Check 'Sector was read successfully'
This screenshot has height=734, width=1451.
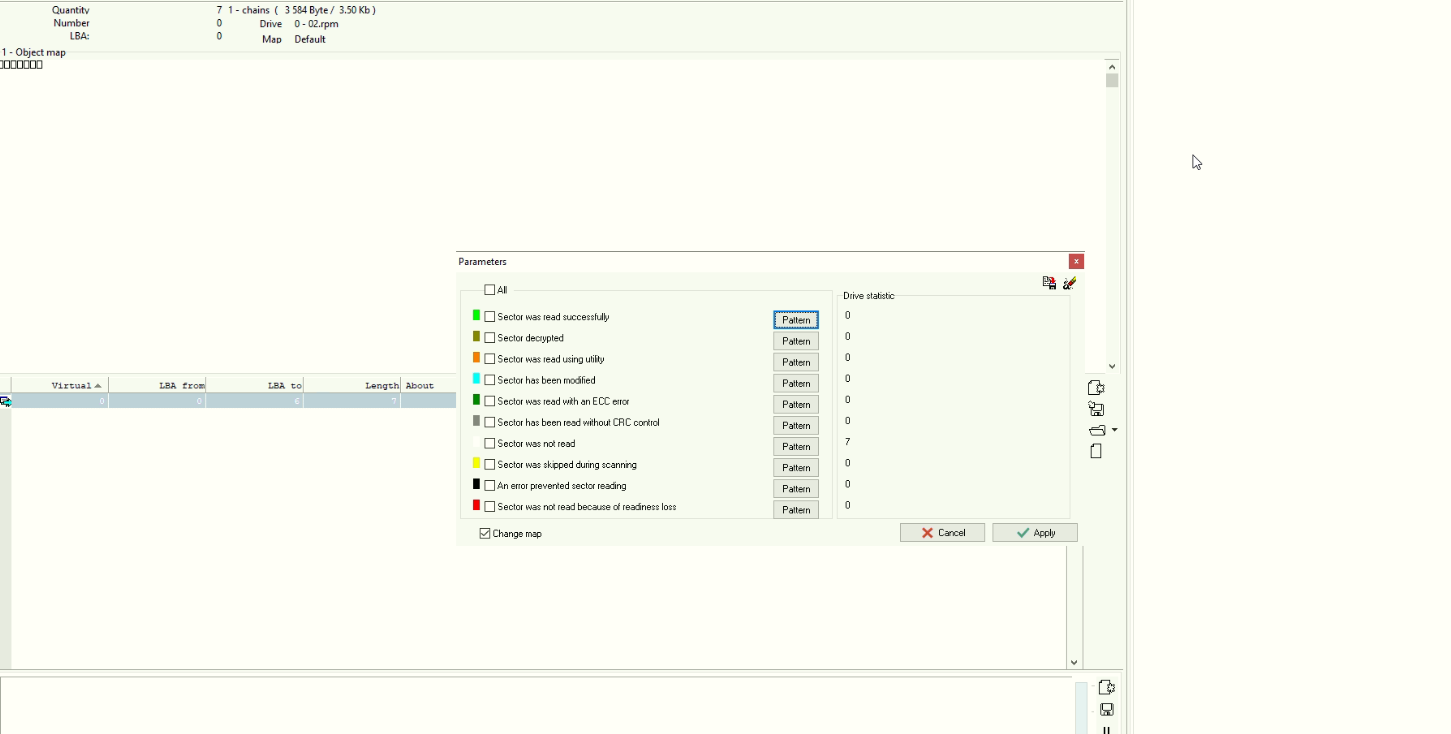[489, 317]
